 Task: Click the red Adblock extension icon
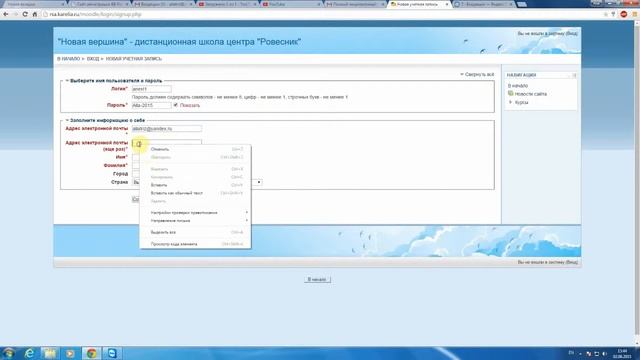point(624,14)
